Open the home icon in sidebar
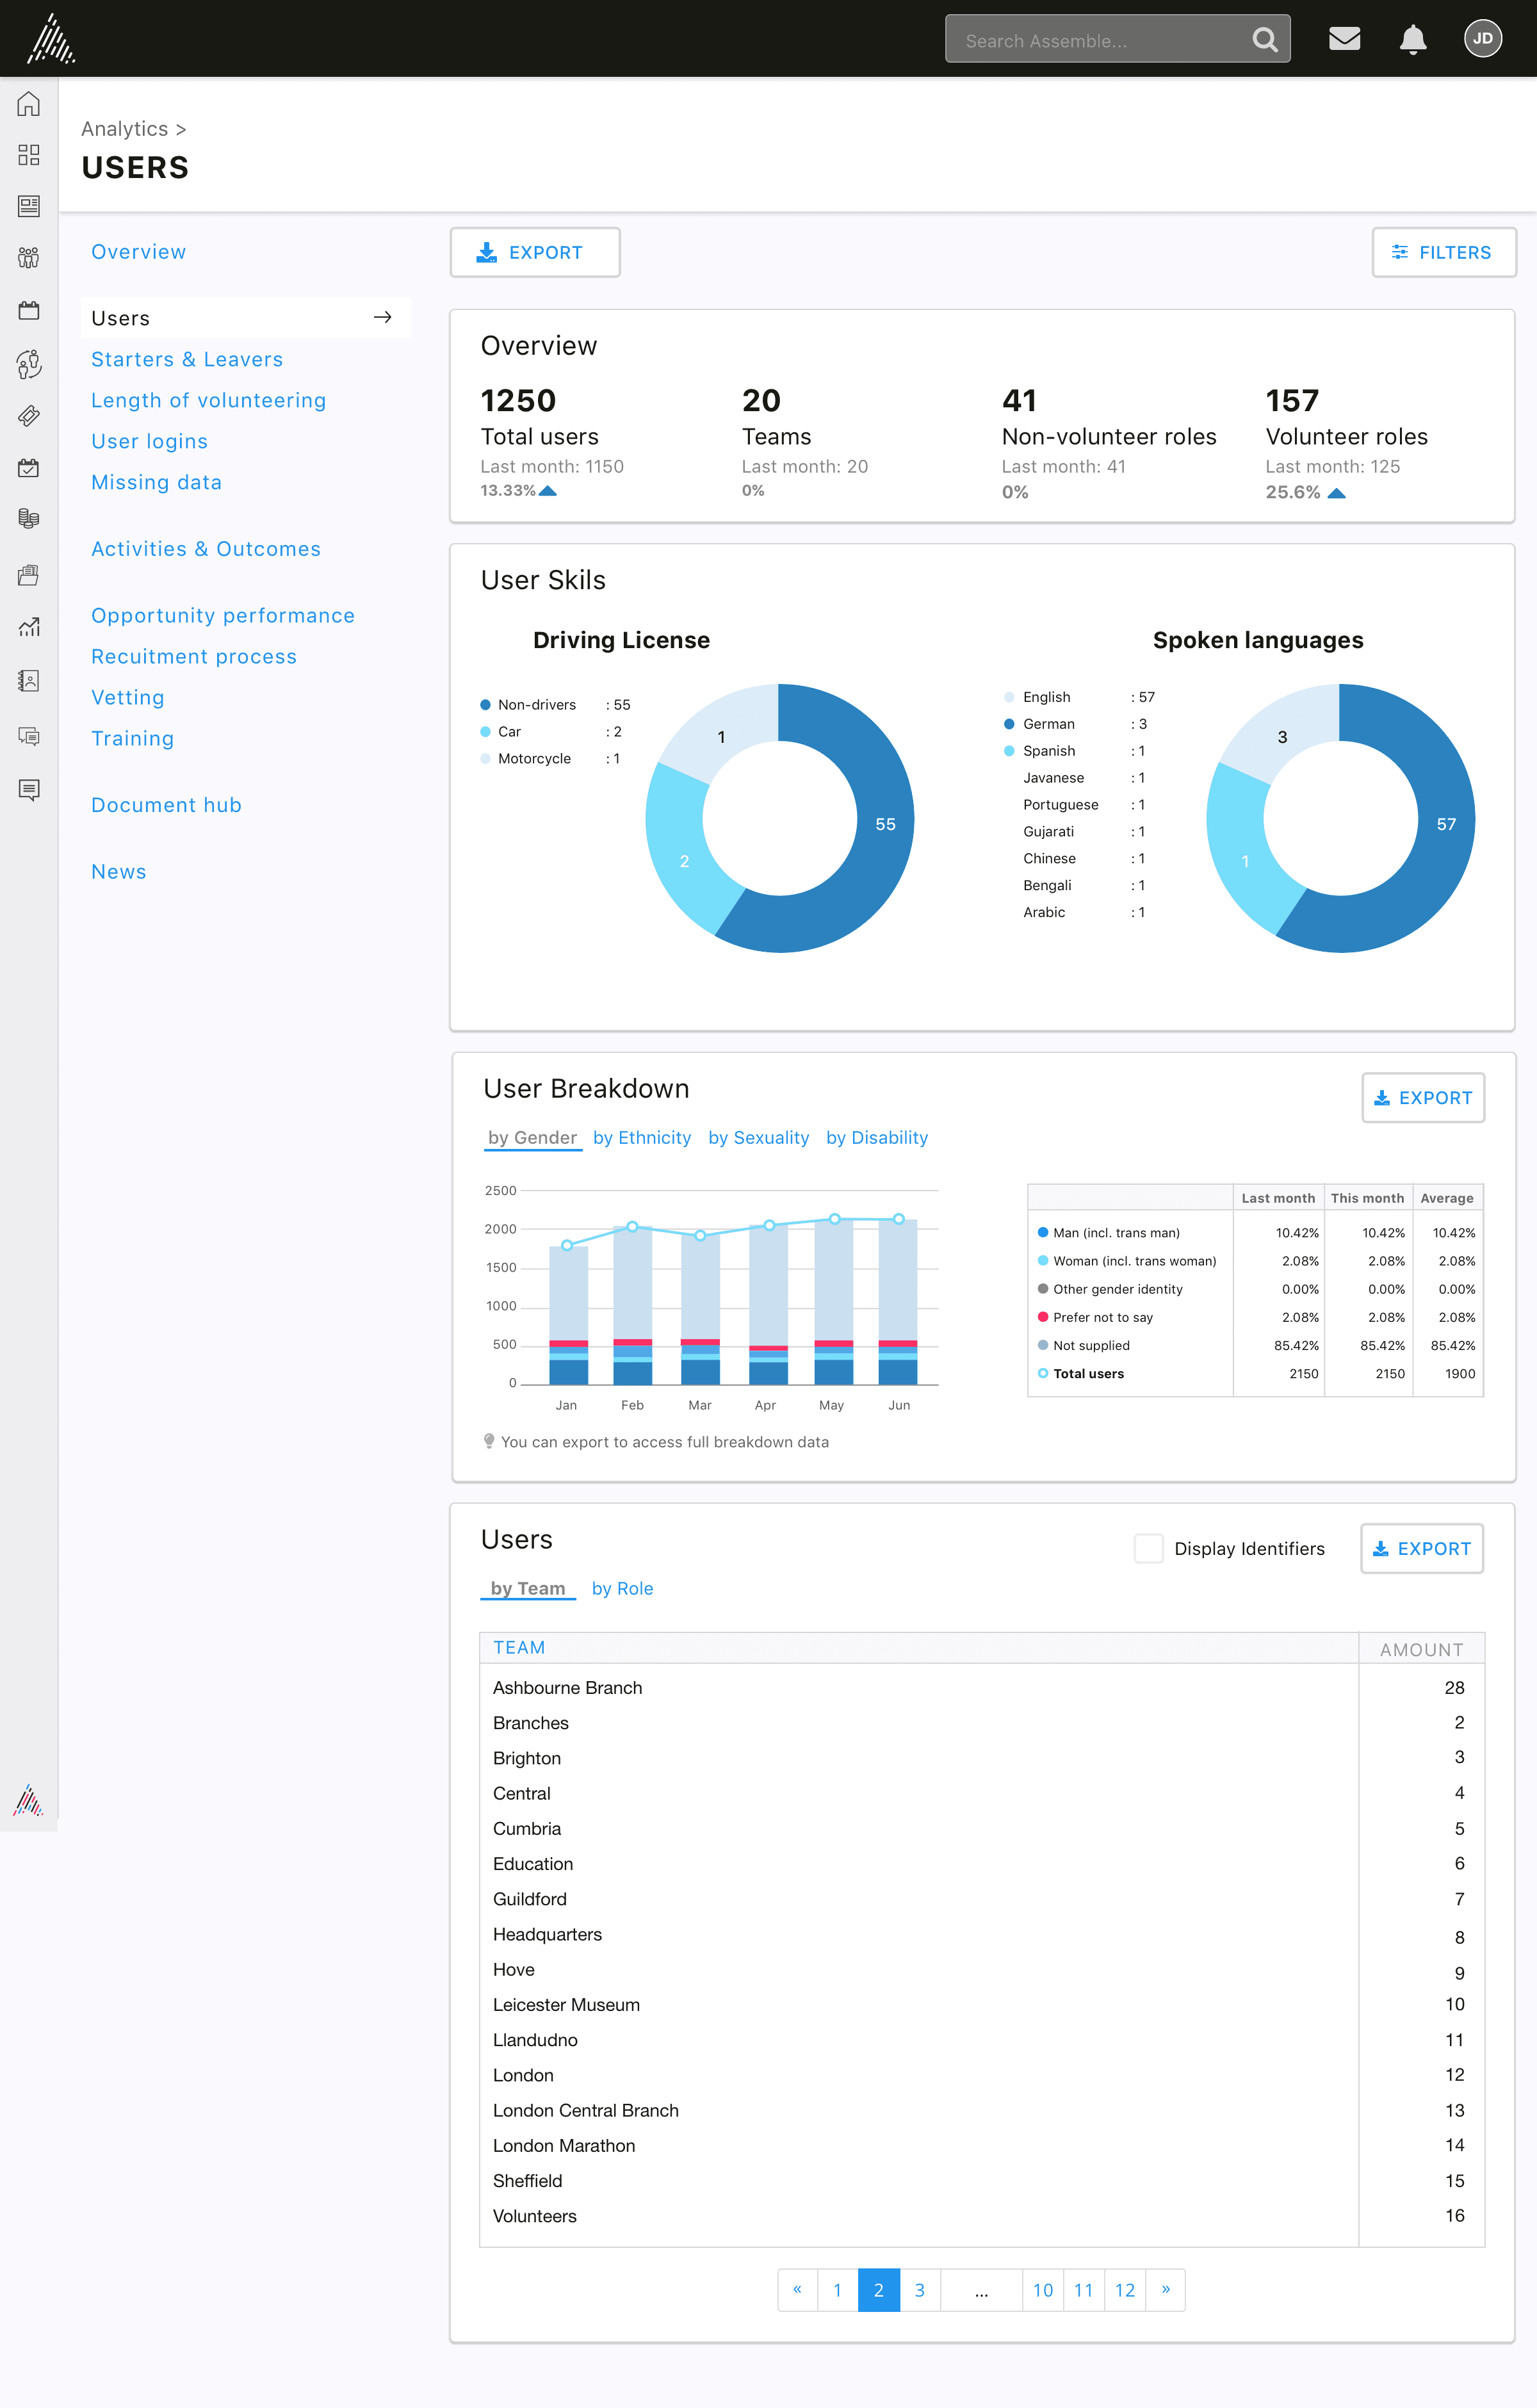The height and width of the screenshot is (2408, 1537). tap(29, 104)
